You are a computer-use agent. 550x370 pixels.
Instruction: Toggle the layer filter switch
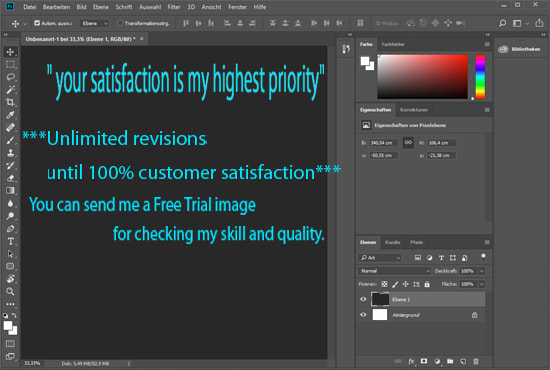[x=483, y=257]
